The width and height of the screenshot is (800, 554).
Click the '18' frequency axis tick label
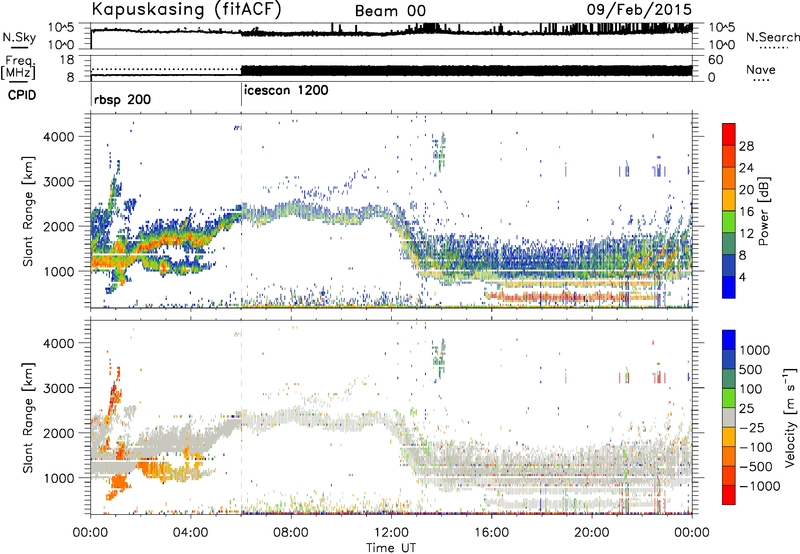coord(67,60)
